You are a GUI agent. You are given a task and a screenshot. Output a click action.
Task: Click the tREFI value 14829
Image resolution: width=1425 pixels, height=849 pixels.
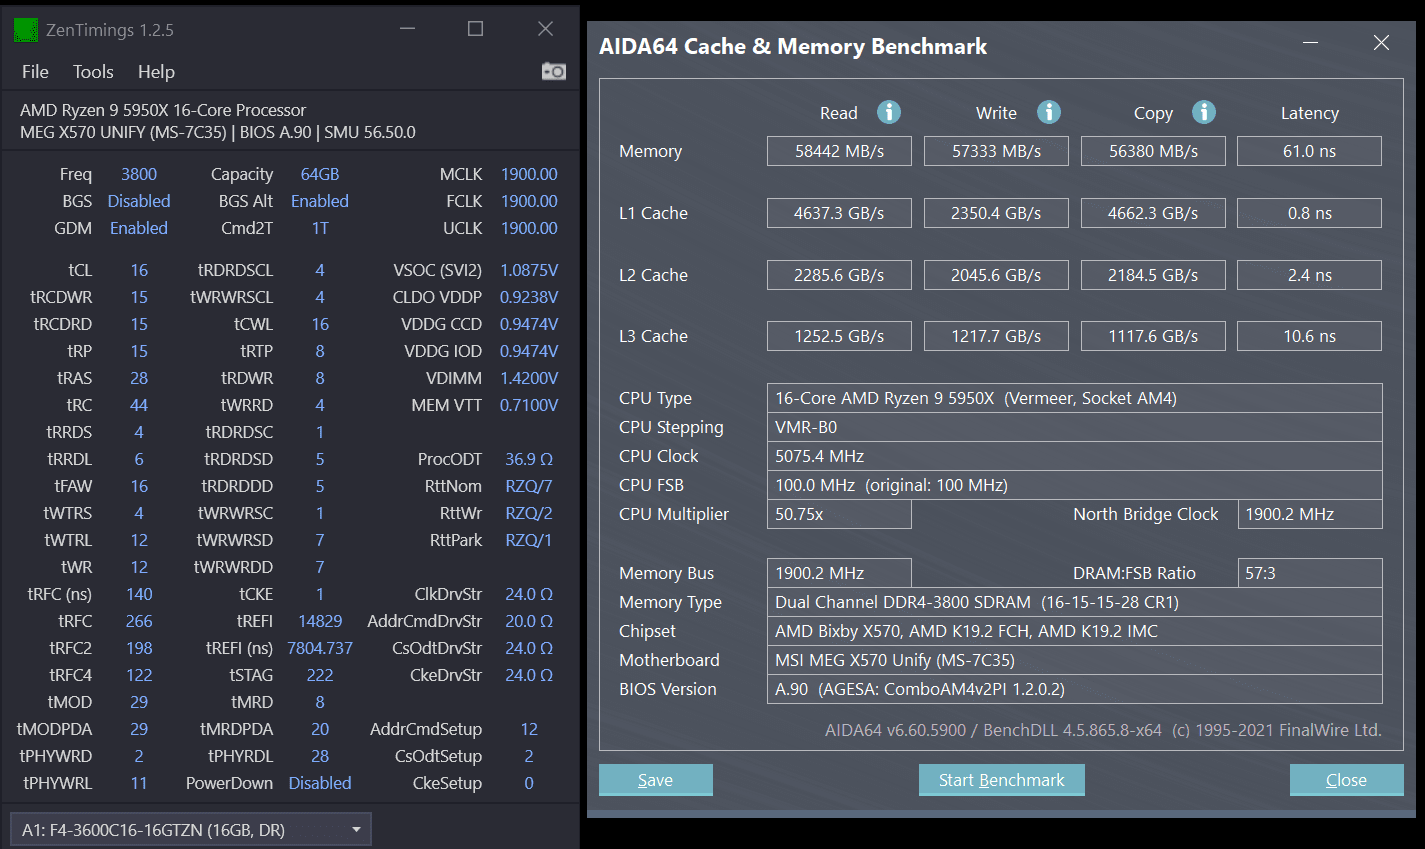tap(320, 621)
